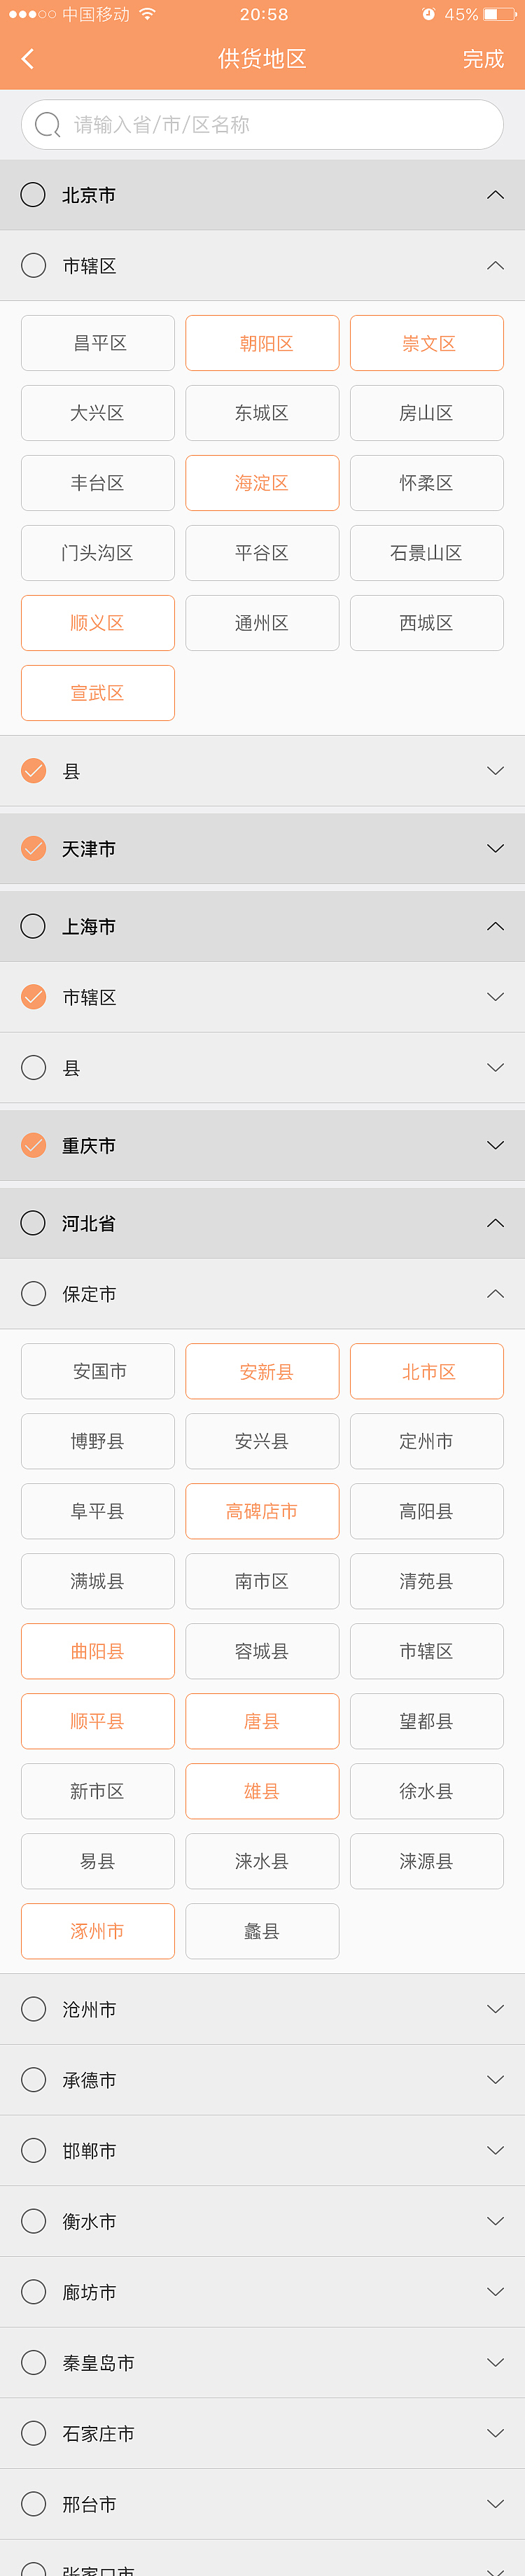The image size is (525, 2576).
Task: Select the 北京市 radio circle
Action: point(33,195)
